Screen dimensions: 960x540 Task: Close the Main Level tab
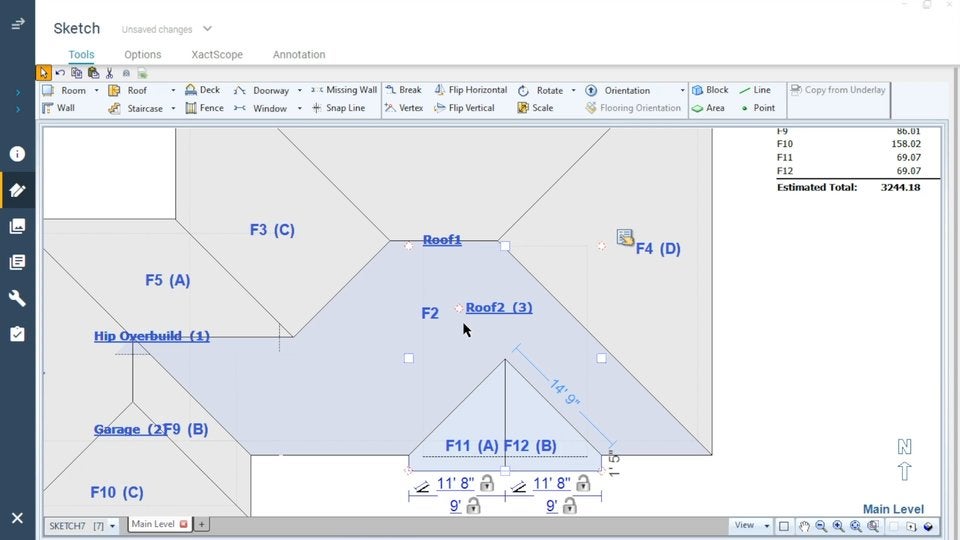pos(183,524)
